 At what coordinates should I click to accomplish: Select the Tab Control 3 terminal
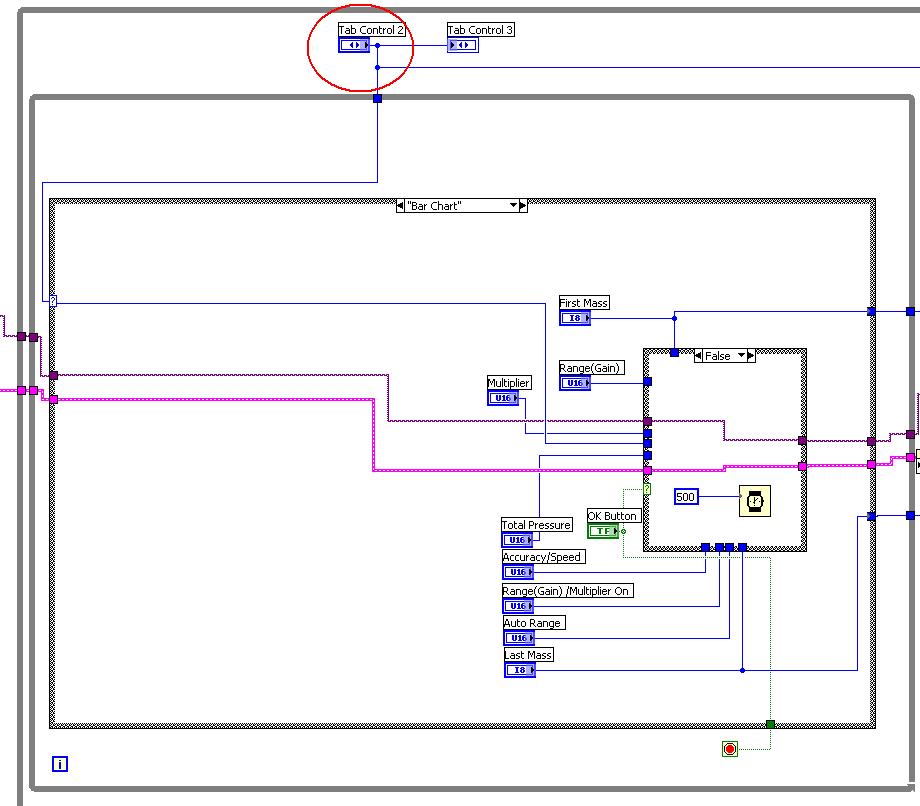(463, 45)
